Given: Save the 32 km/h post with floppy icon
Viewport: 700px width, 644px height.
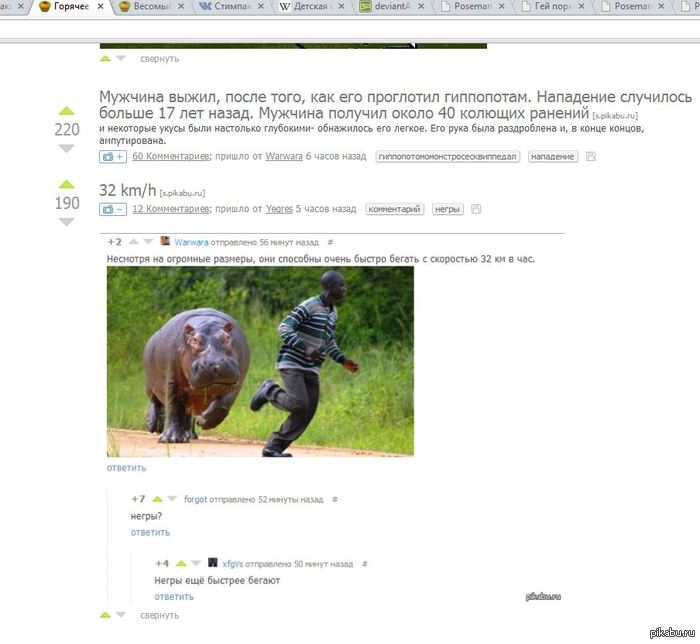Looking at the screenshot, I should (476, 209).
